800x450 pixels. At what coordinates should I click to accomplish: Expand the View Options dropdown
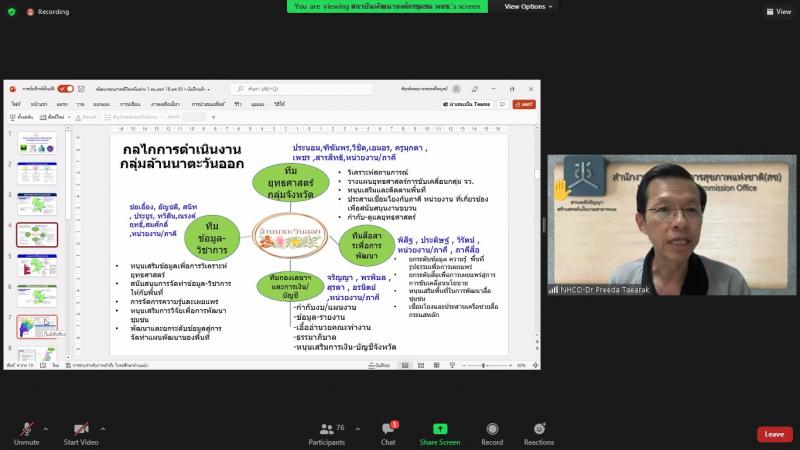tap(528, 7)
